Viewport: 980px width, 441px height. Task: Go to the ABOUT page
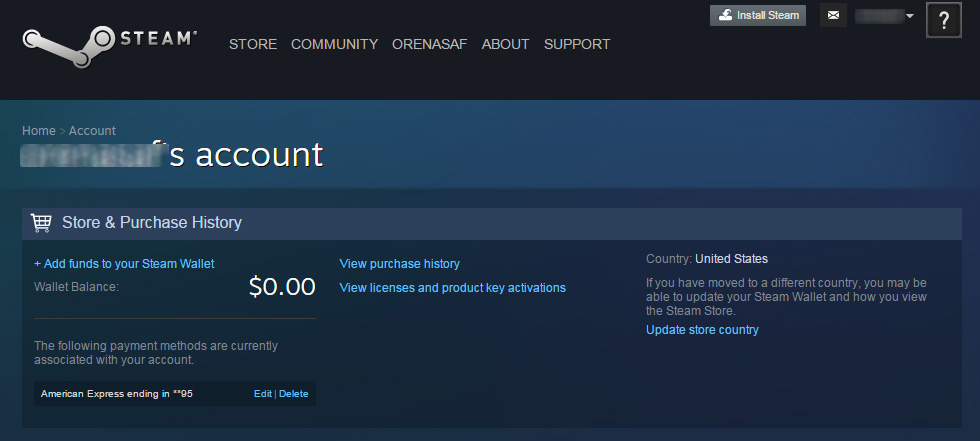(x=505, y=44)
